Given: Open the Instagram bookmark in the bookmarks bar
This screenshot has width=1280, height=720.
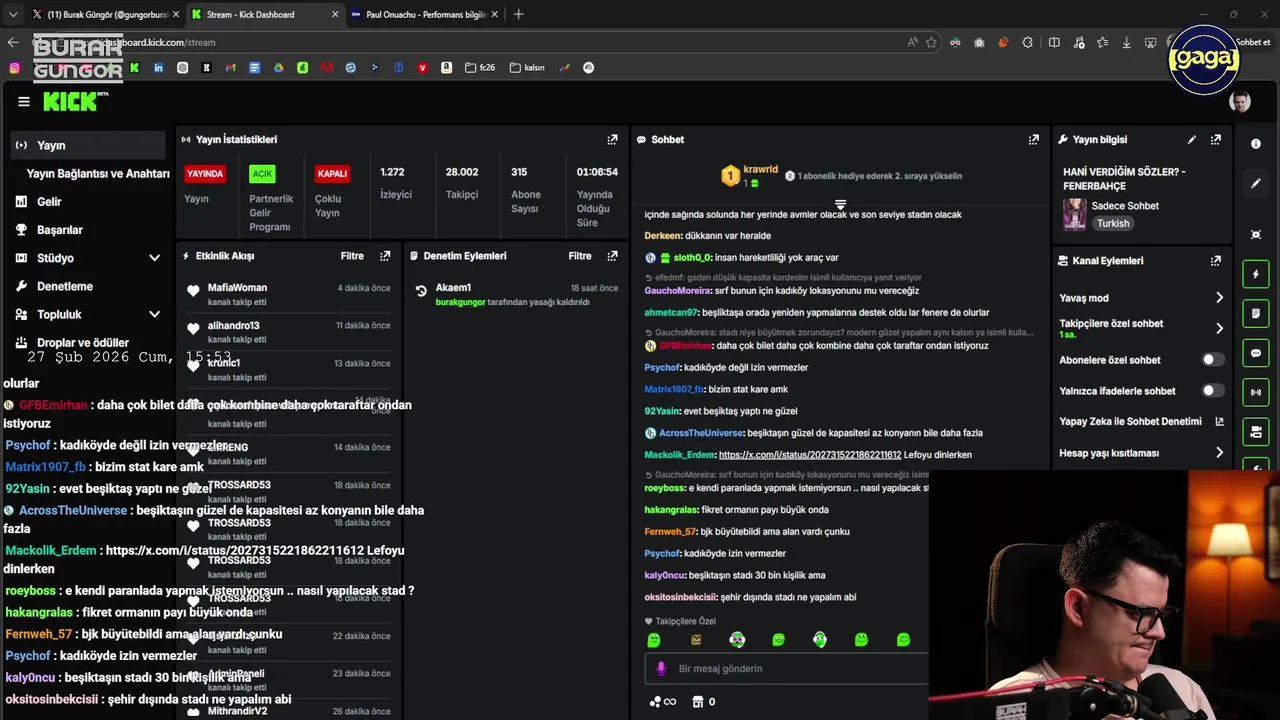Looking at the screenshot, I should [14, 68].
